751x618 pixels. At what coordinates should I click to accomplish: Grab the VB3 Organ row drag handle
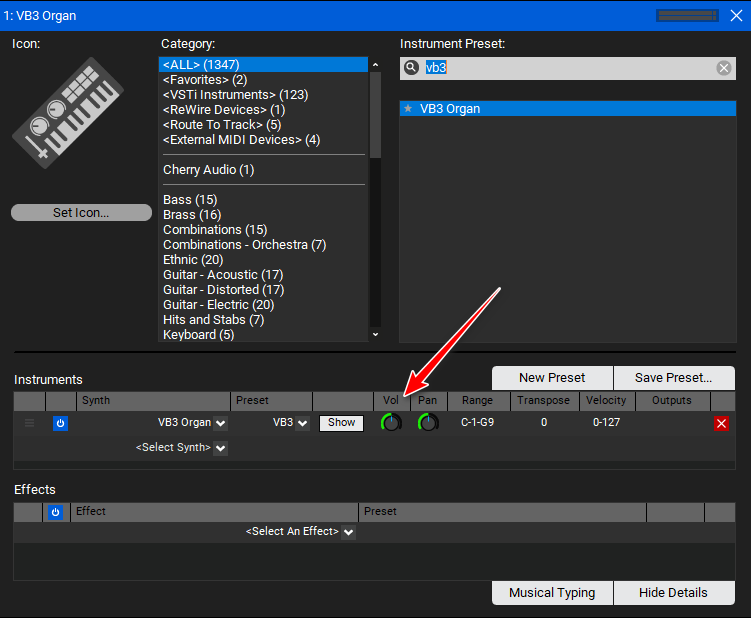click(29, 423)
